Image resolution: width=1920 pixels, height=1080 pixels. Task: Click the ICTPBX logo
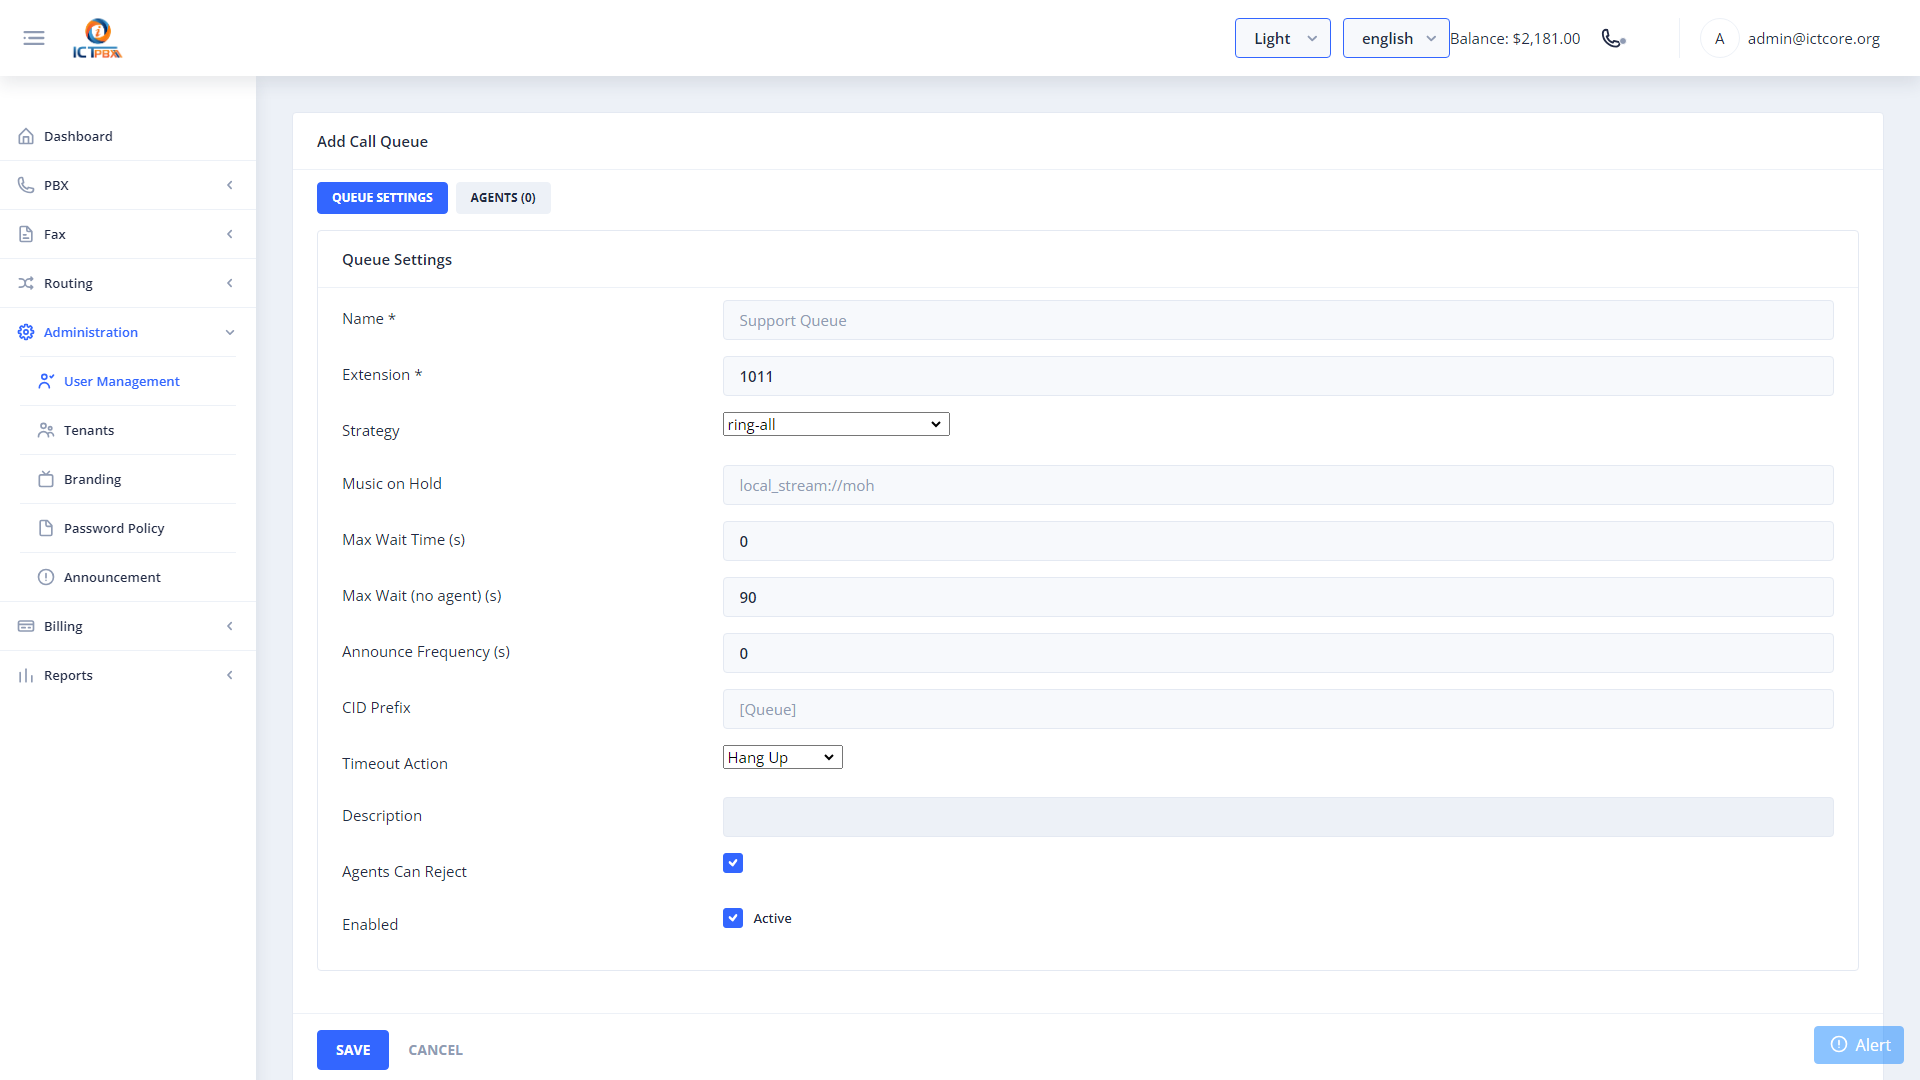tap(97, 38)
